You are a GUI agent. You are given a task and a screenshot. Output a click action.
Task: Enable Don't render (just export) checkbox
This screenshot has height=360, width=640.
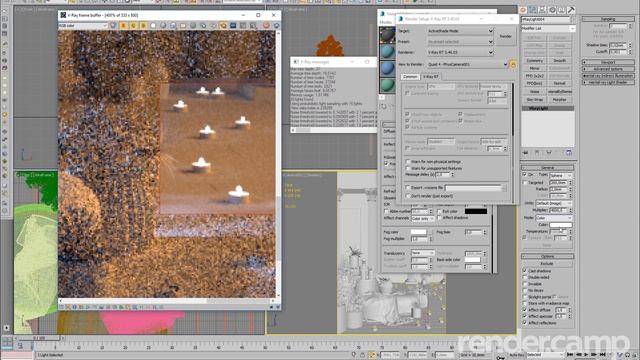pyautogui.click(x=408, y=196)
